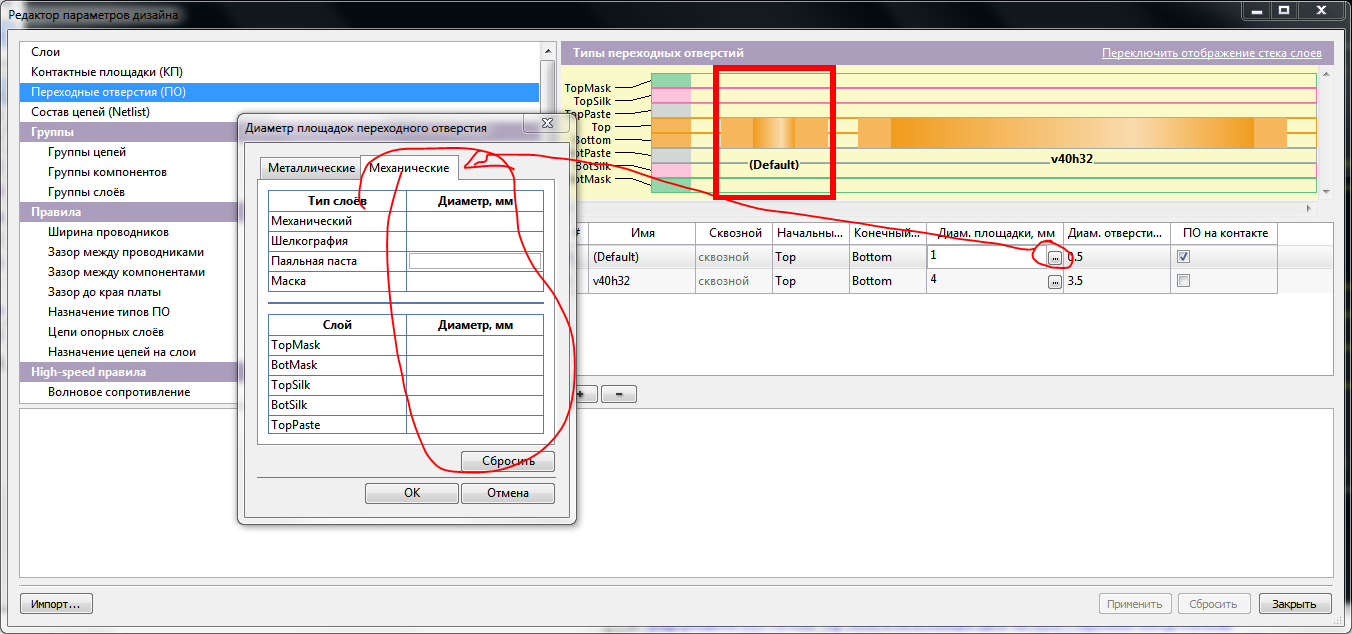Open pad diameter editor for v40h32 row
1352x634 pixels.
[x=1054, y=282]
